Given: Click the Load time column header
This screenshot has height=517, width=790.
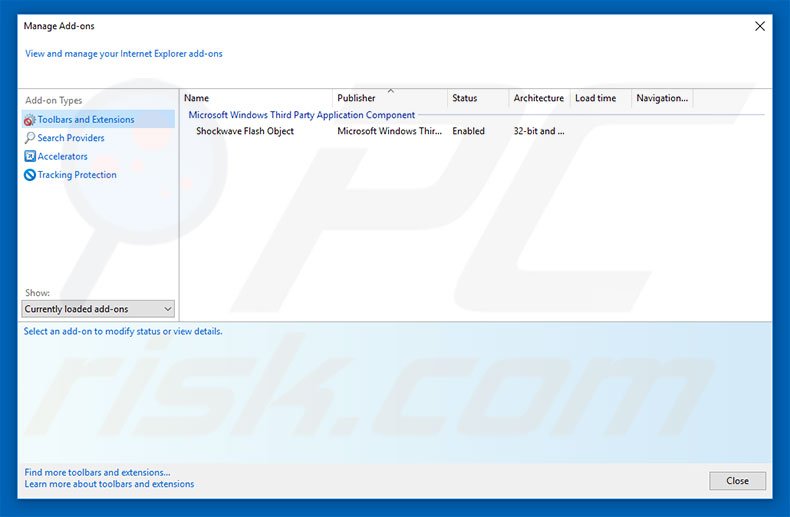Looking at the screenshot, I should [x=599, y=98].
